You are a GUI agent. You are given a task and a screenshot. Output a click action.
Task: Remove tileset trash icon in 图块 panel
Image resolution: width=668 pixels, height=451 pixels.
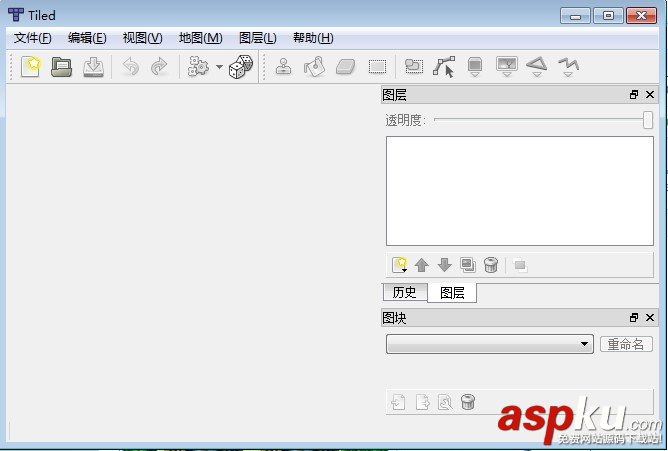(x=467, y=402)
